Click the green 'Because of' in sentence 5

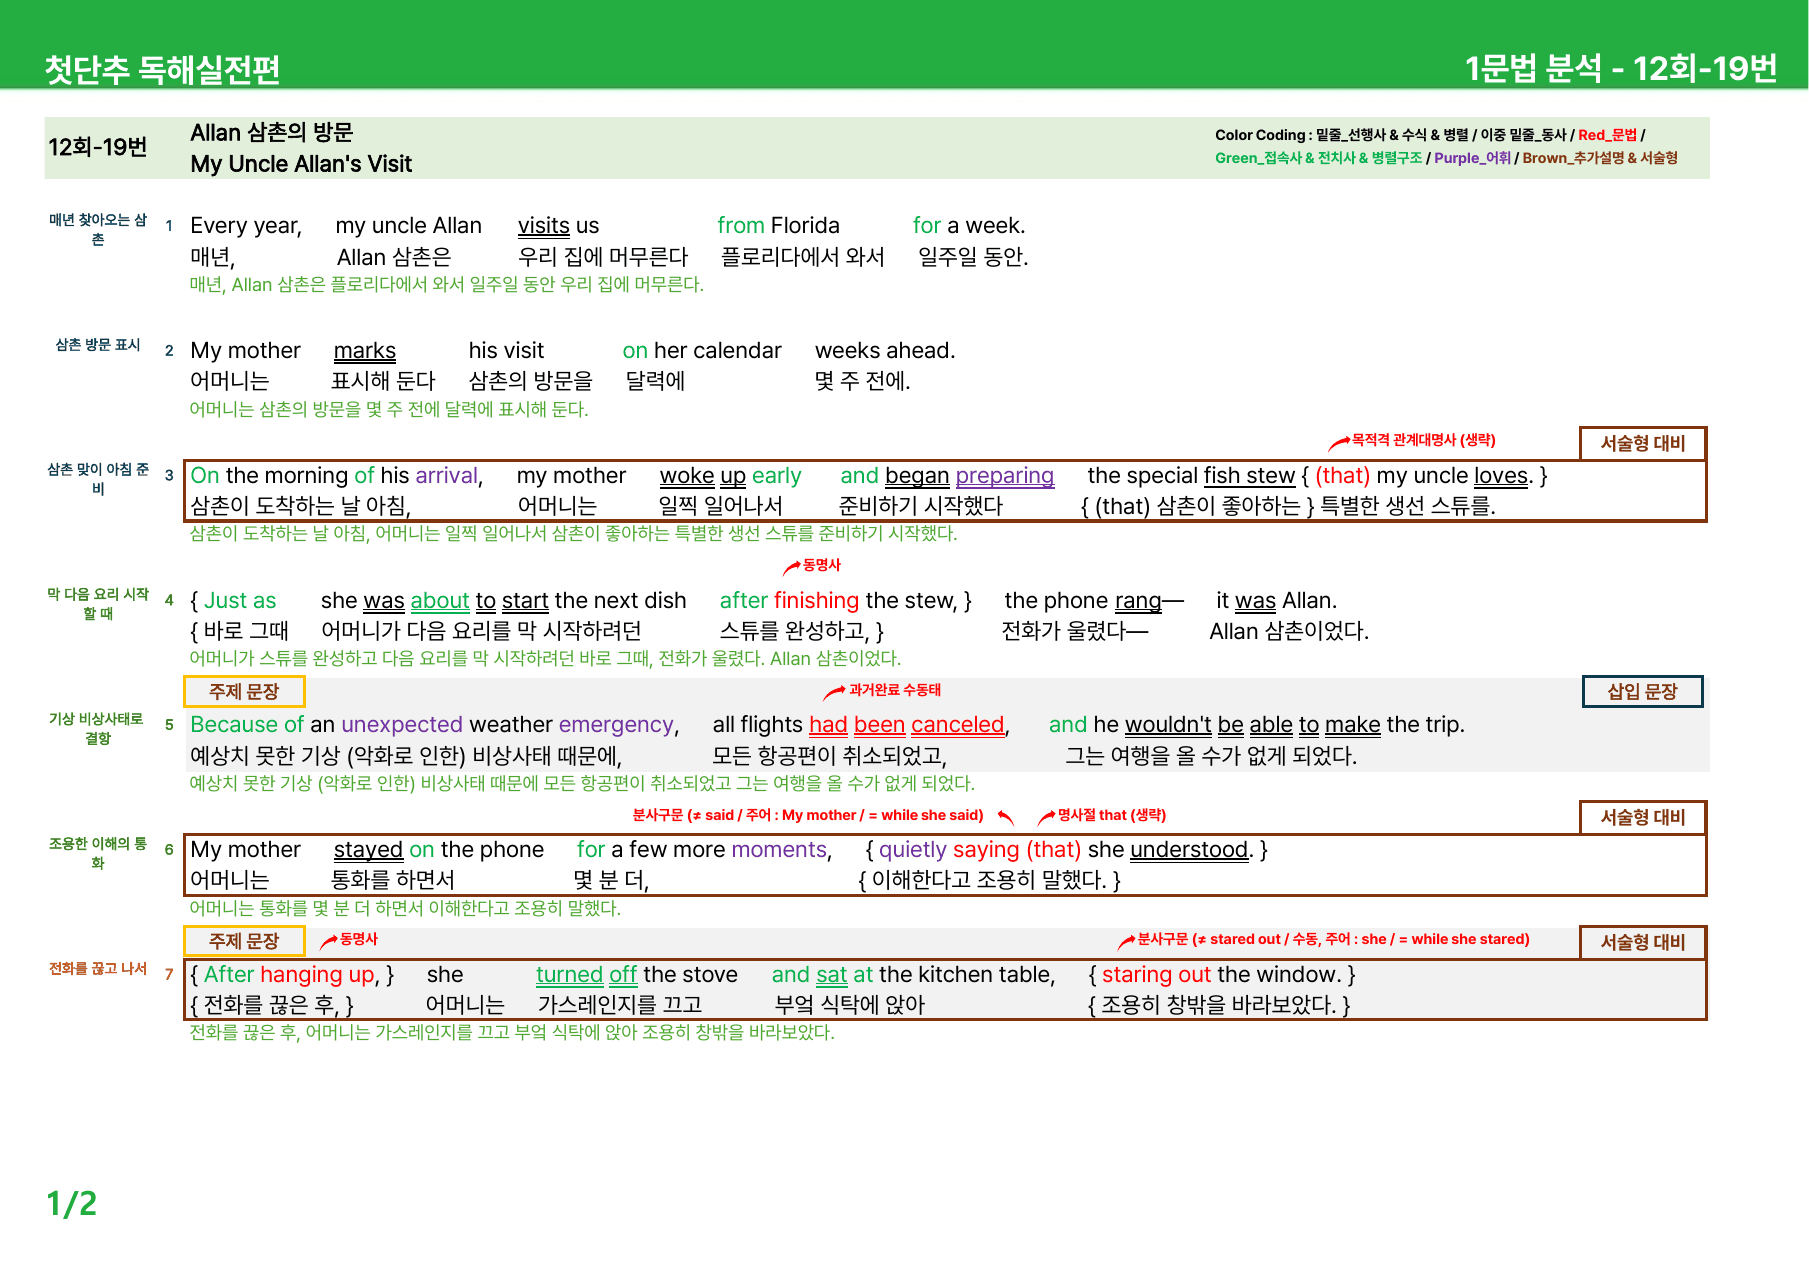point(247,724)
